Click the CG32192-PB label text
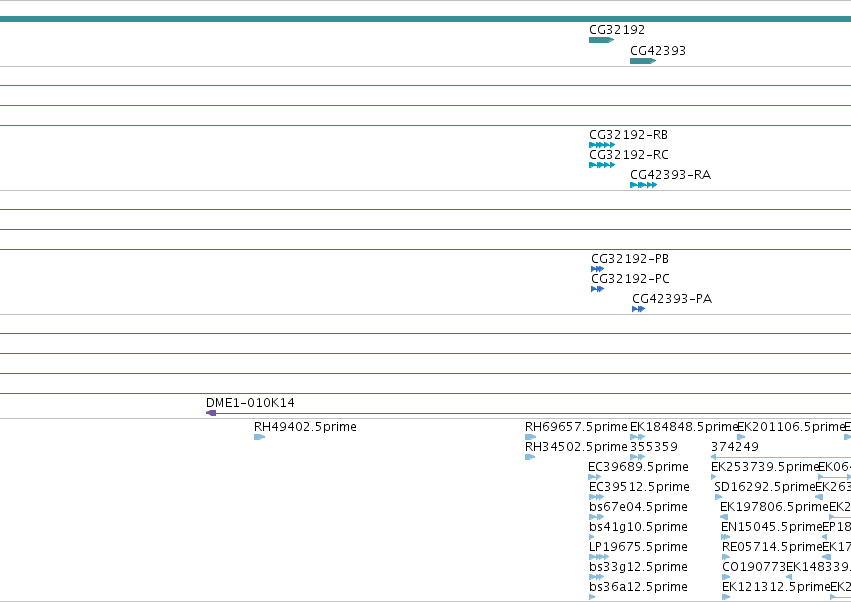Viewport: 851px width, 602px height. (630, 259)
